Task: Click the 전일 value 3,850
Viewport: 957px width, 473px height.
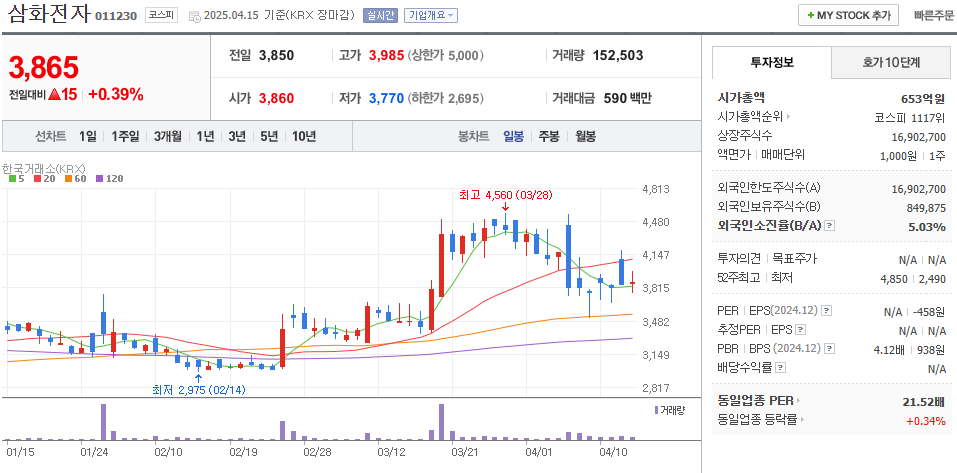Action: 276,56
